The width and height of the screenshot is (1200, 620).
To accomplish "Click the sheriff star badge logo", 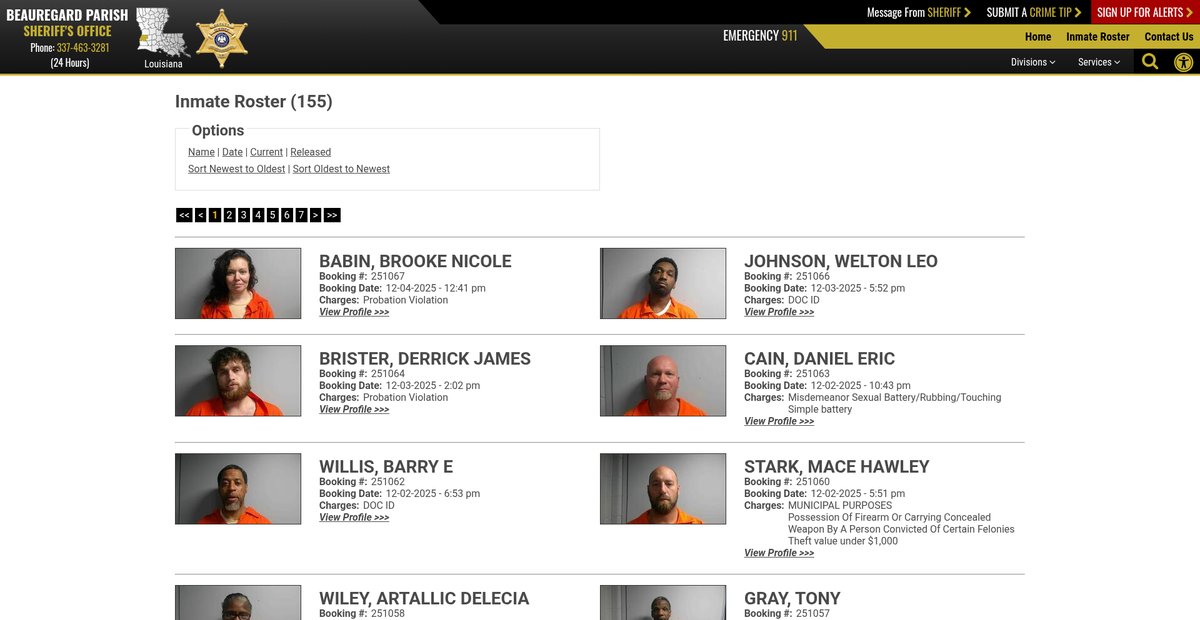I will [222, 38].
